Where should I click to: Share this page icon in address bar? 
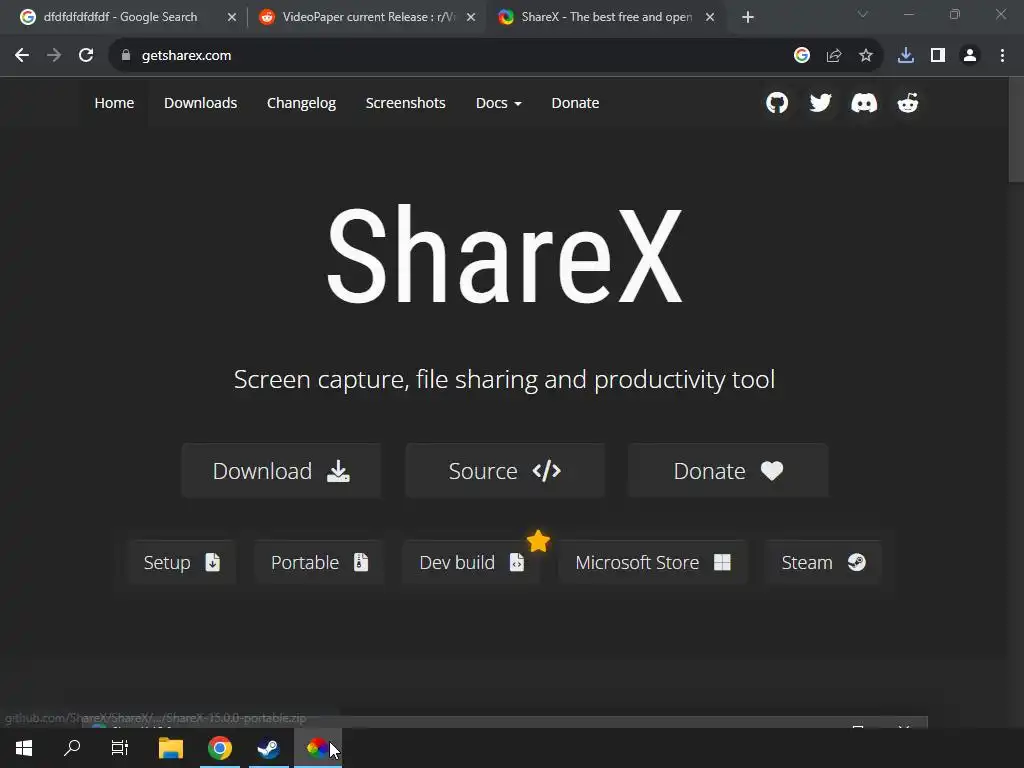(834, 56)
